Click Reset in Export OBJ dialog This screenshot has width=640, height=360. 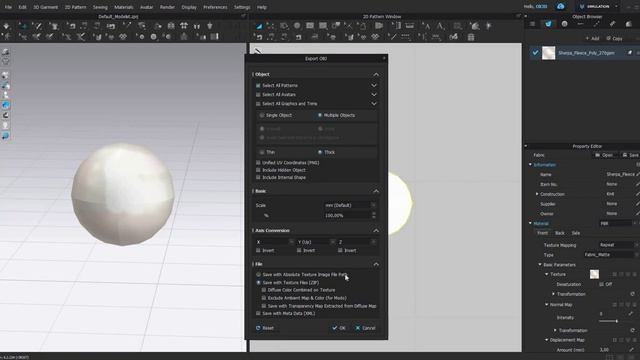[265, 328]
